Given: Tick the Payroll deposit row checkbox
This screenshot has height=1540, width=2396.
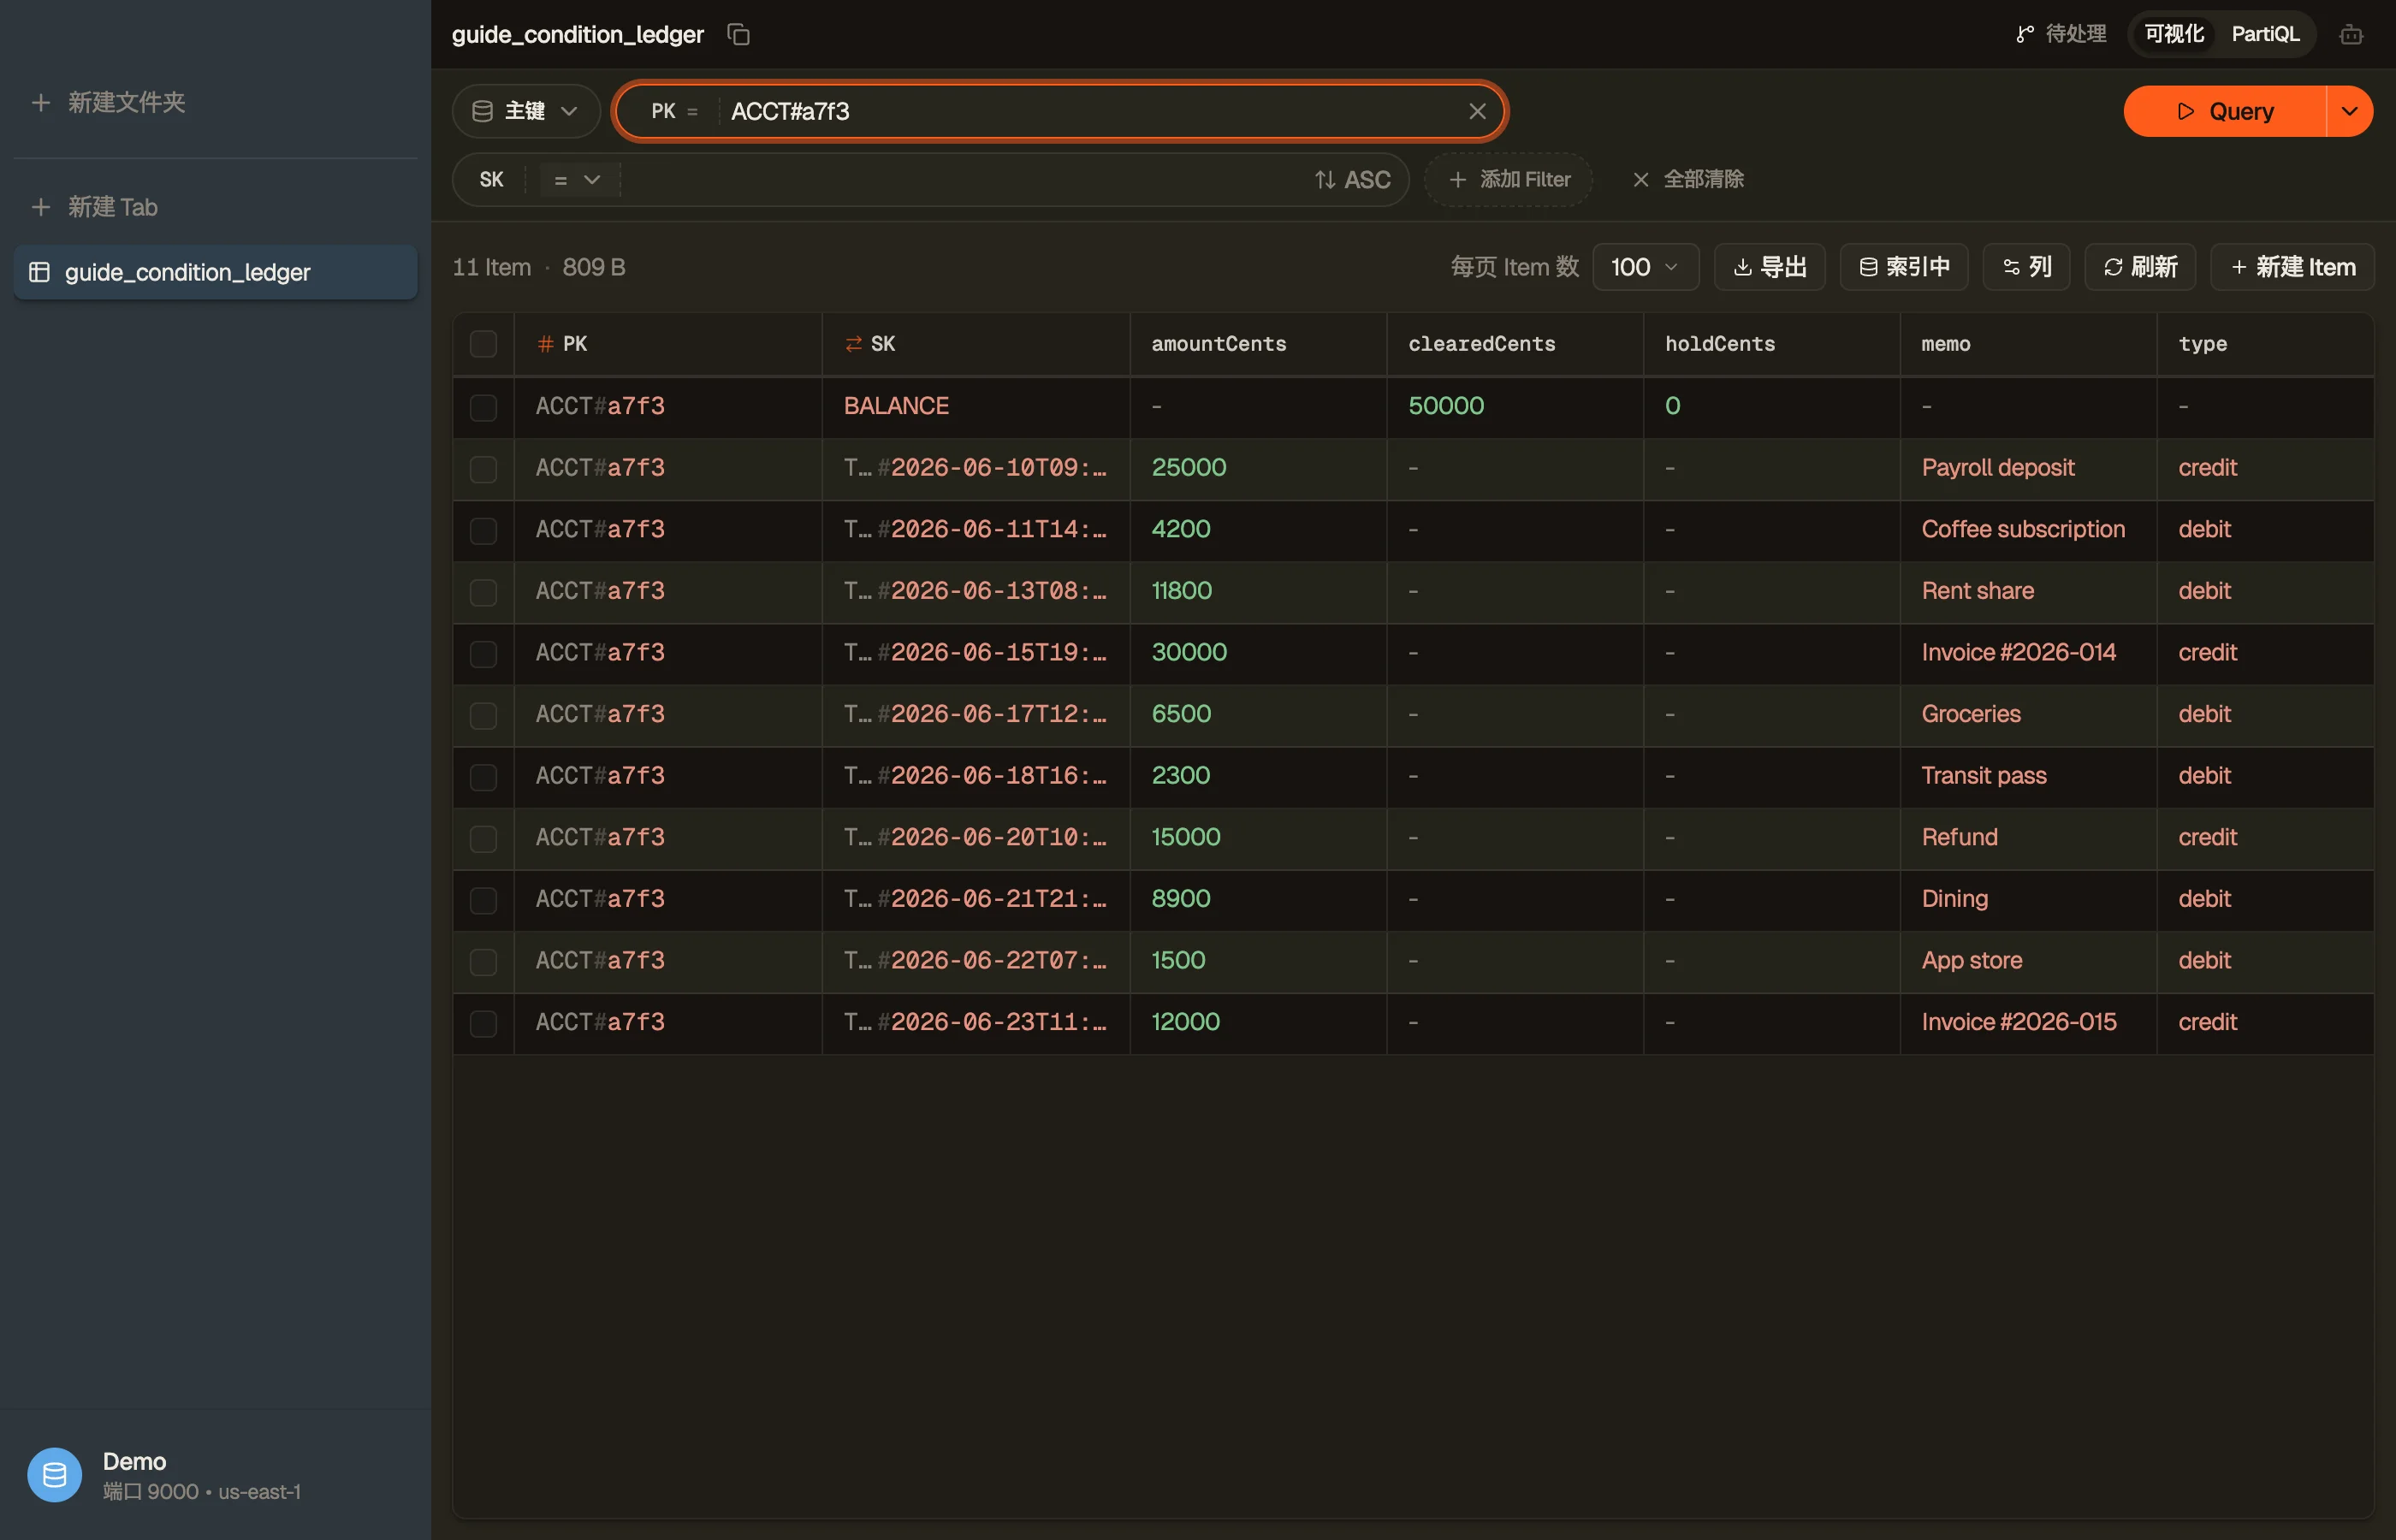Looking at the screenshot, I should click(x=483, y=468).
